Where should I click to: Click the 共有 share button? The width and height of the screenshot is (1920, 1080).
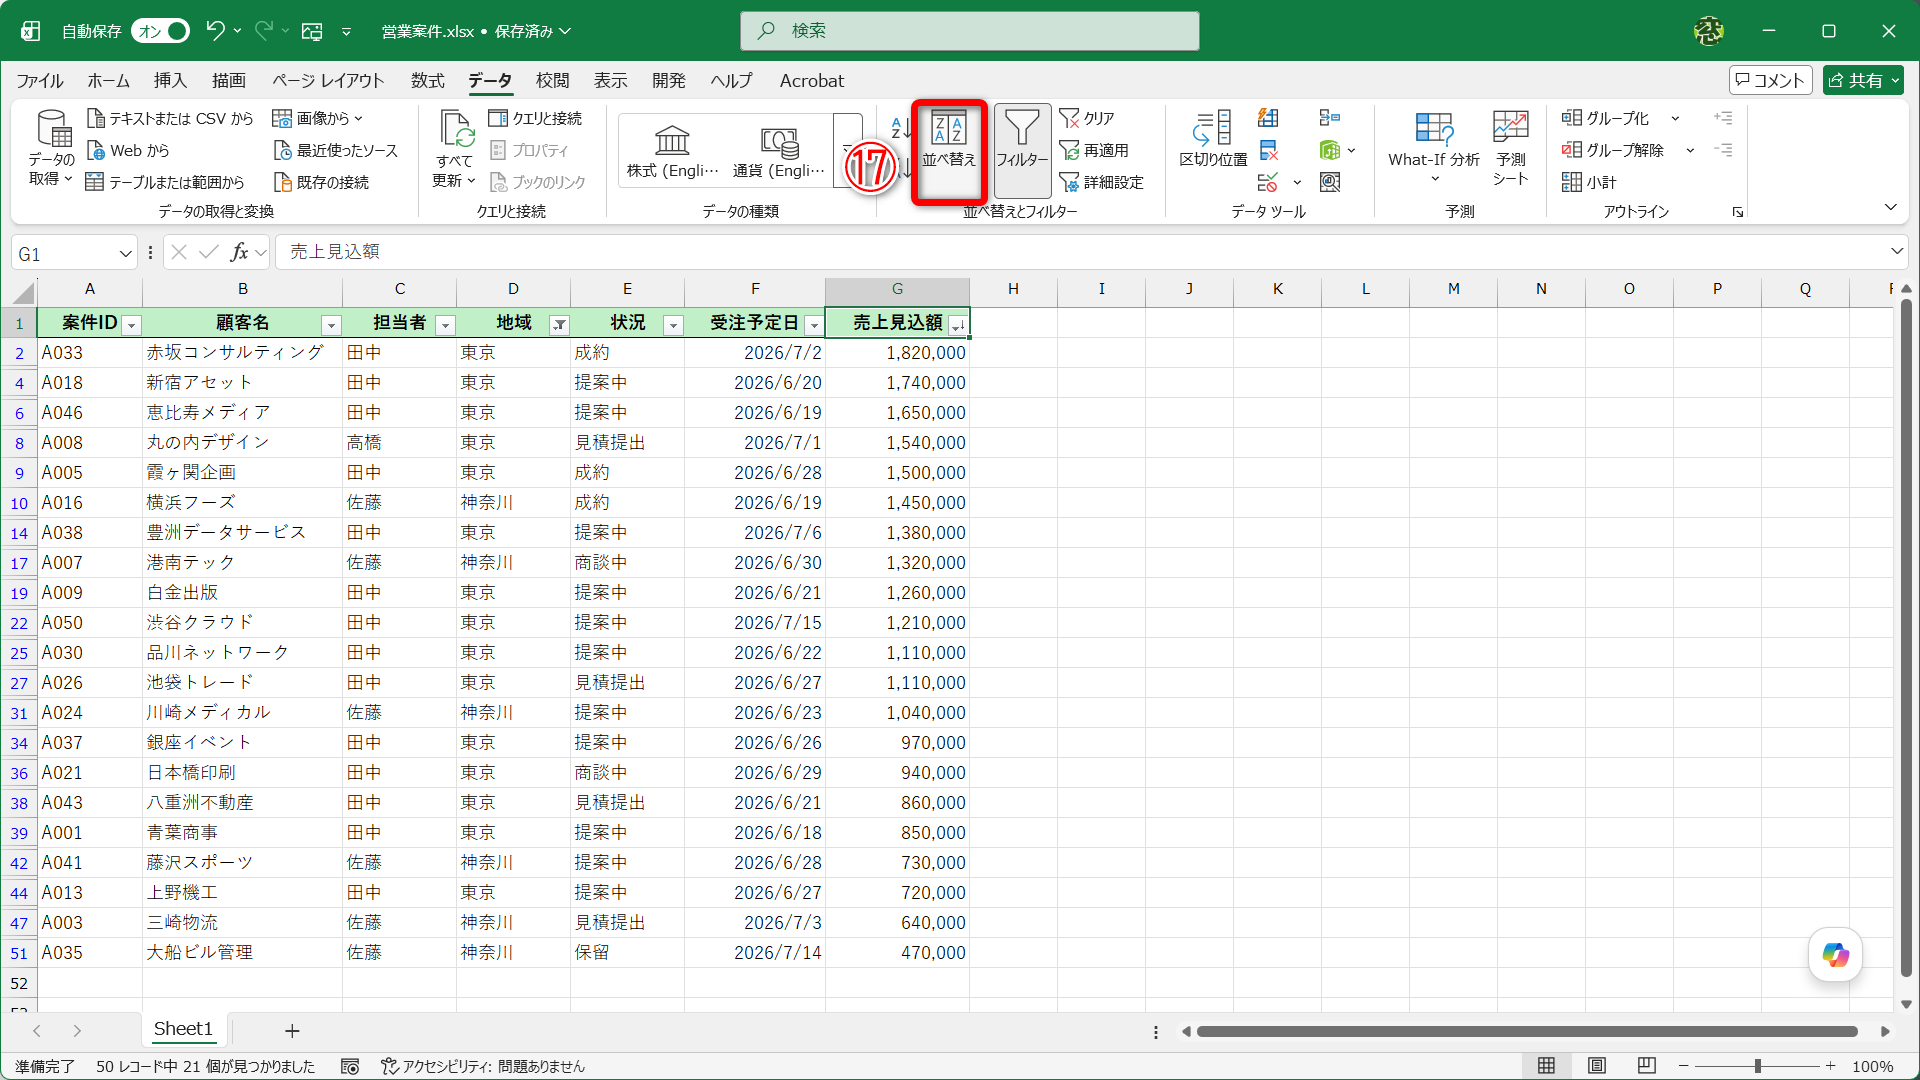(1862, 81)
